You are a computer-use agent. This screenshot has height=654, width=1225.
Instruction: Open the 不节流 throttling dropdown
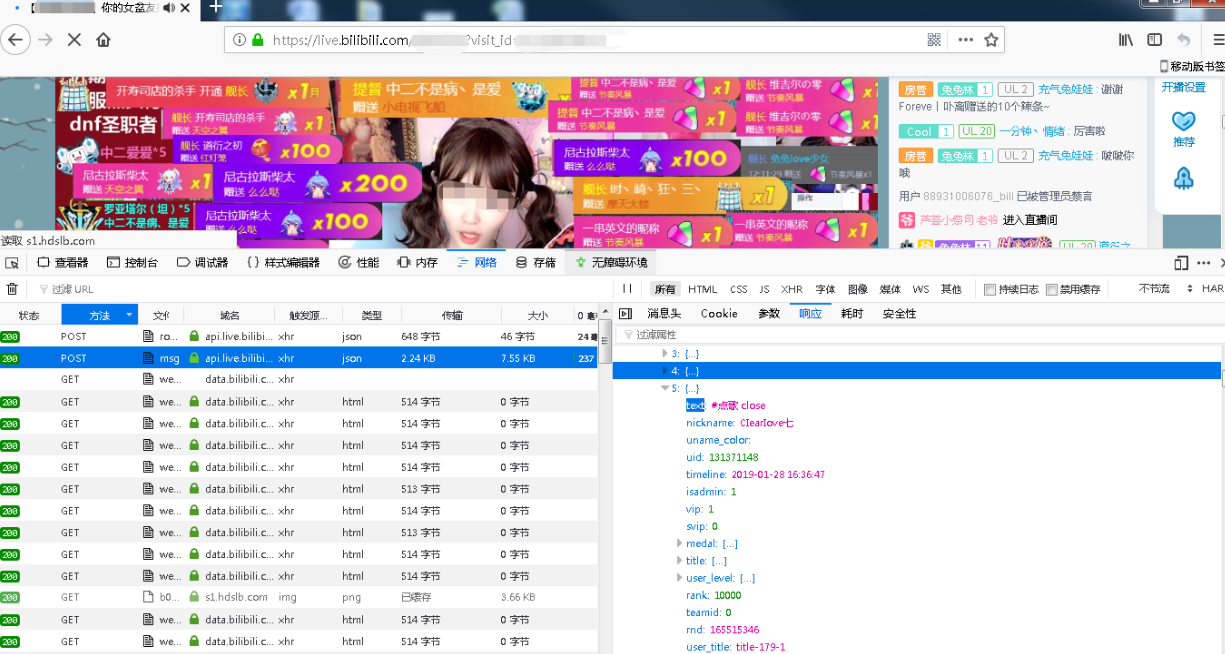coord(1166,289)
